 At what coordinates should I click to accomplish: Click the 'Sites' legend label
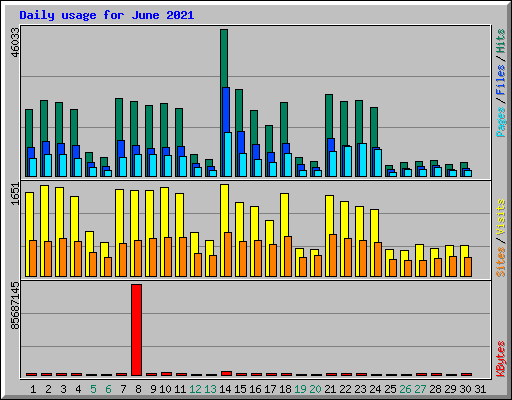coord(501,262)
